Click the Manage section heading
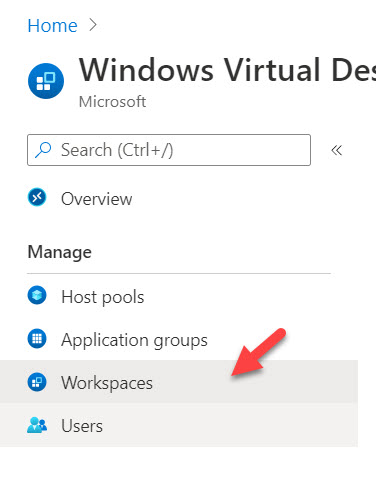The height and width of the screenshot is (491, 376). pos(60,252)
